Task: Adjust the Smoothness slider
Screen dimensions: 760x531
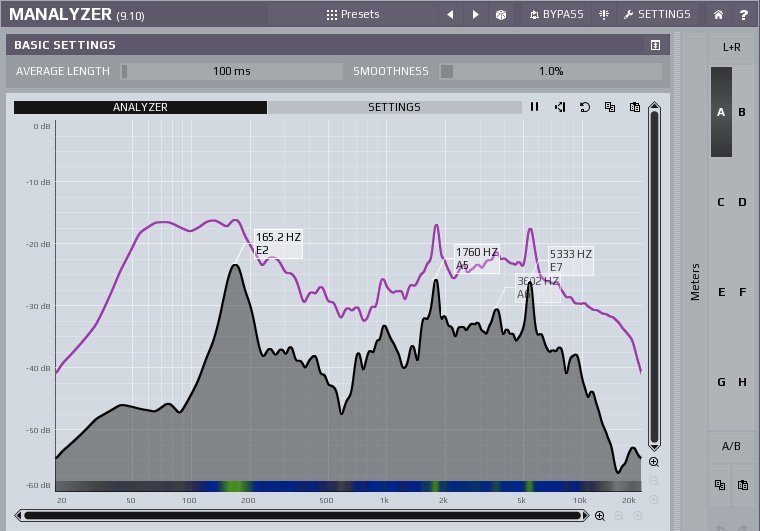Action: [x=551, y=71]
